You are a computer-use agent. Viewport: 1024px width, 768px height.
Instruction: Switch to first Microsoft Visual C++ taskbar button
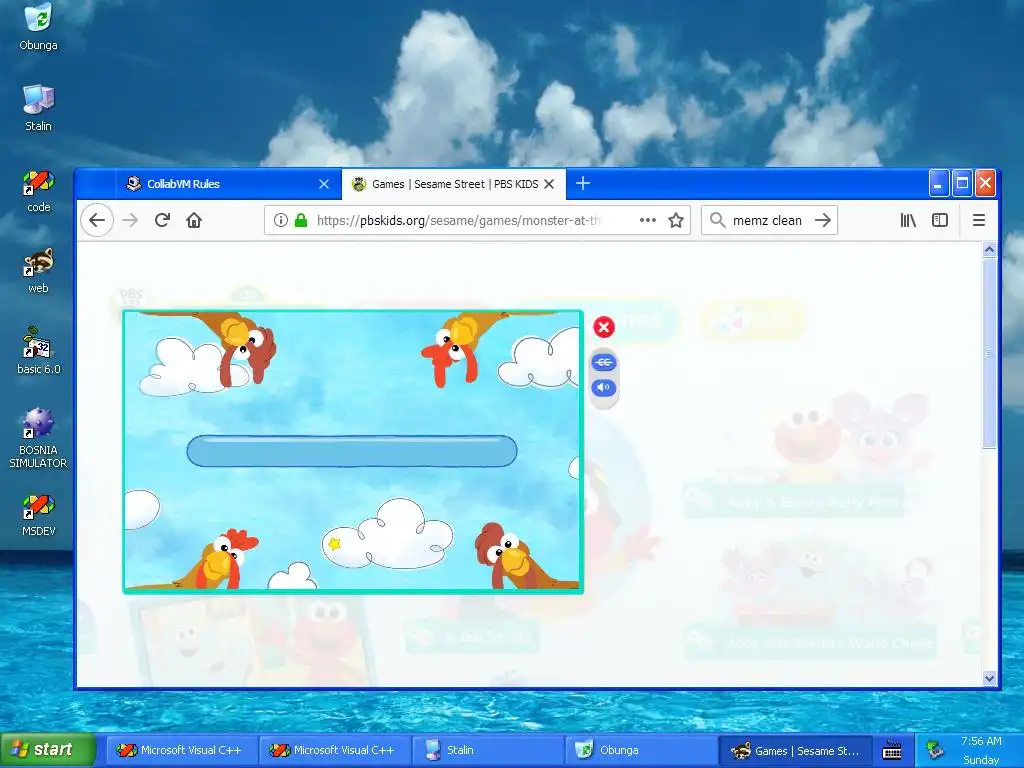(183, 750)
